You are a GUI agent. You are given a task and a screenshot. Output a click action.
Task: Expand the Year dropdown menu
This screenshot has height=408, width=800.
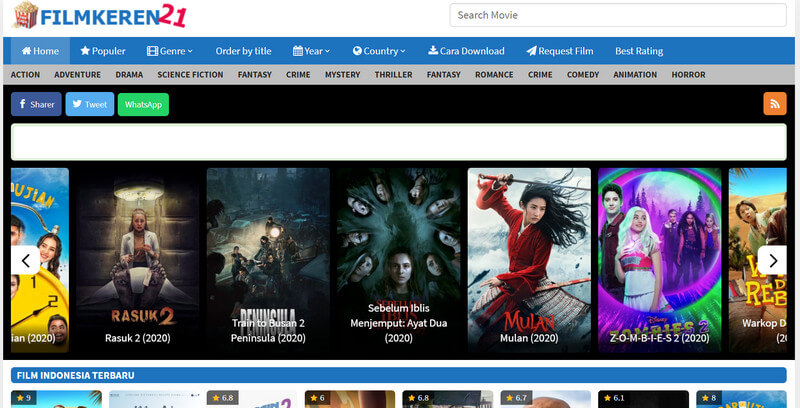(314, 51)
